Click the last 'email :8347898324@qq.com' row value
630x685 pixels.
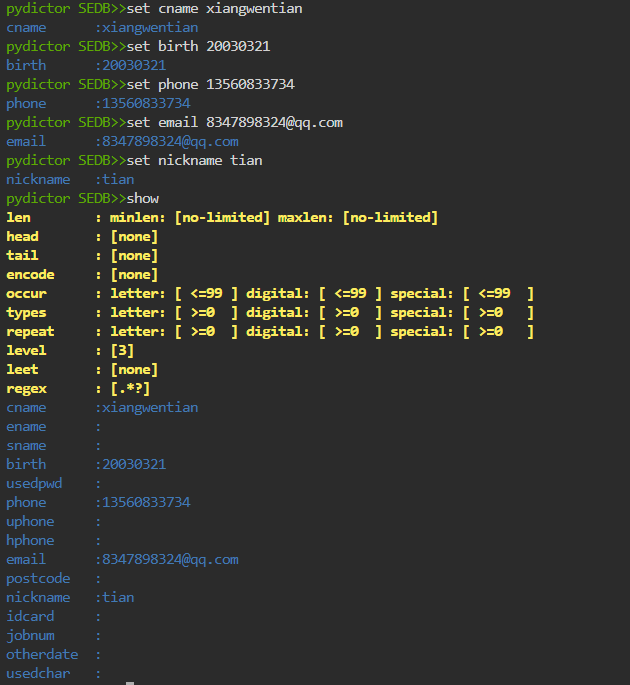170,560
